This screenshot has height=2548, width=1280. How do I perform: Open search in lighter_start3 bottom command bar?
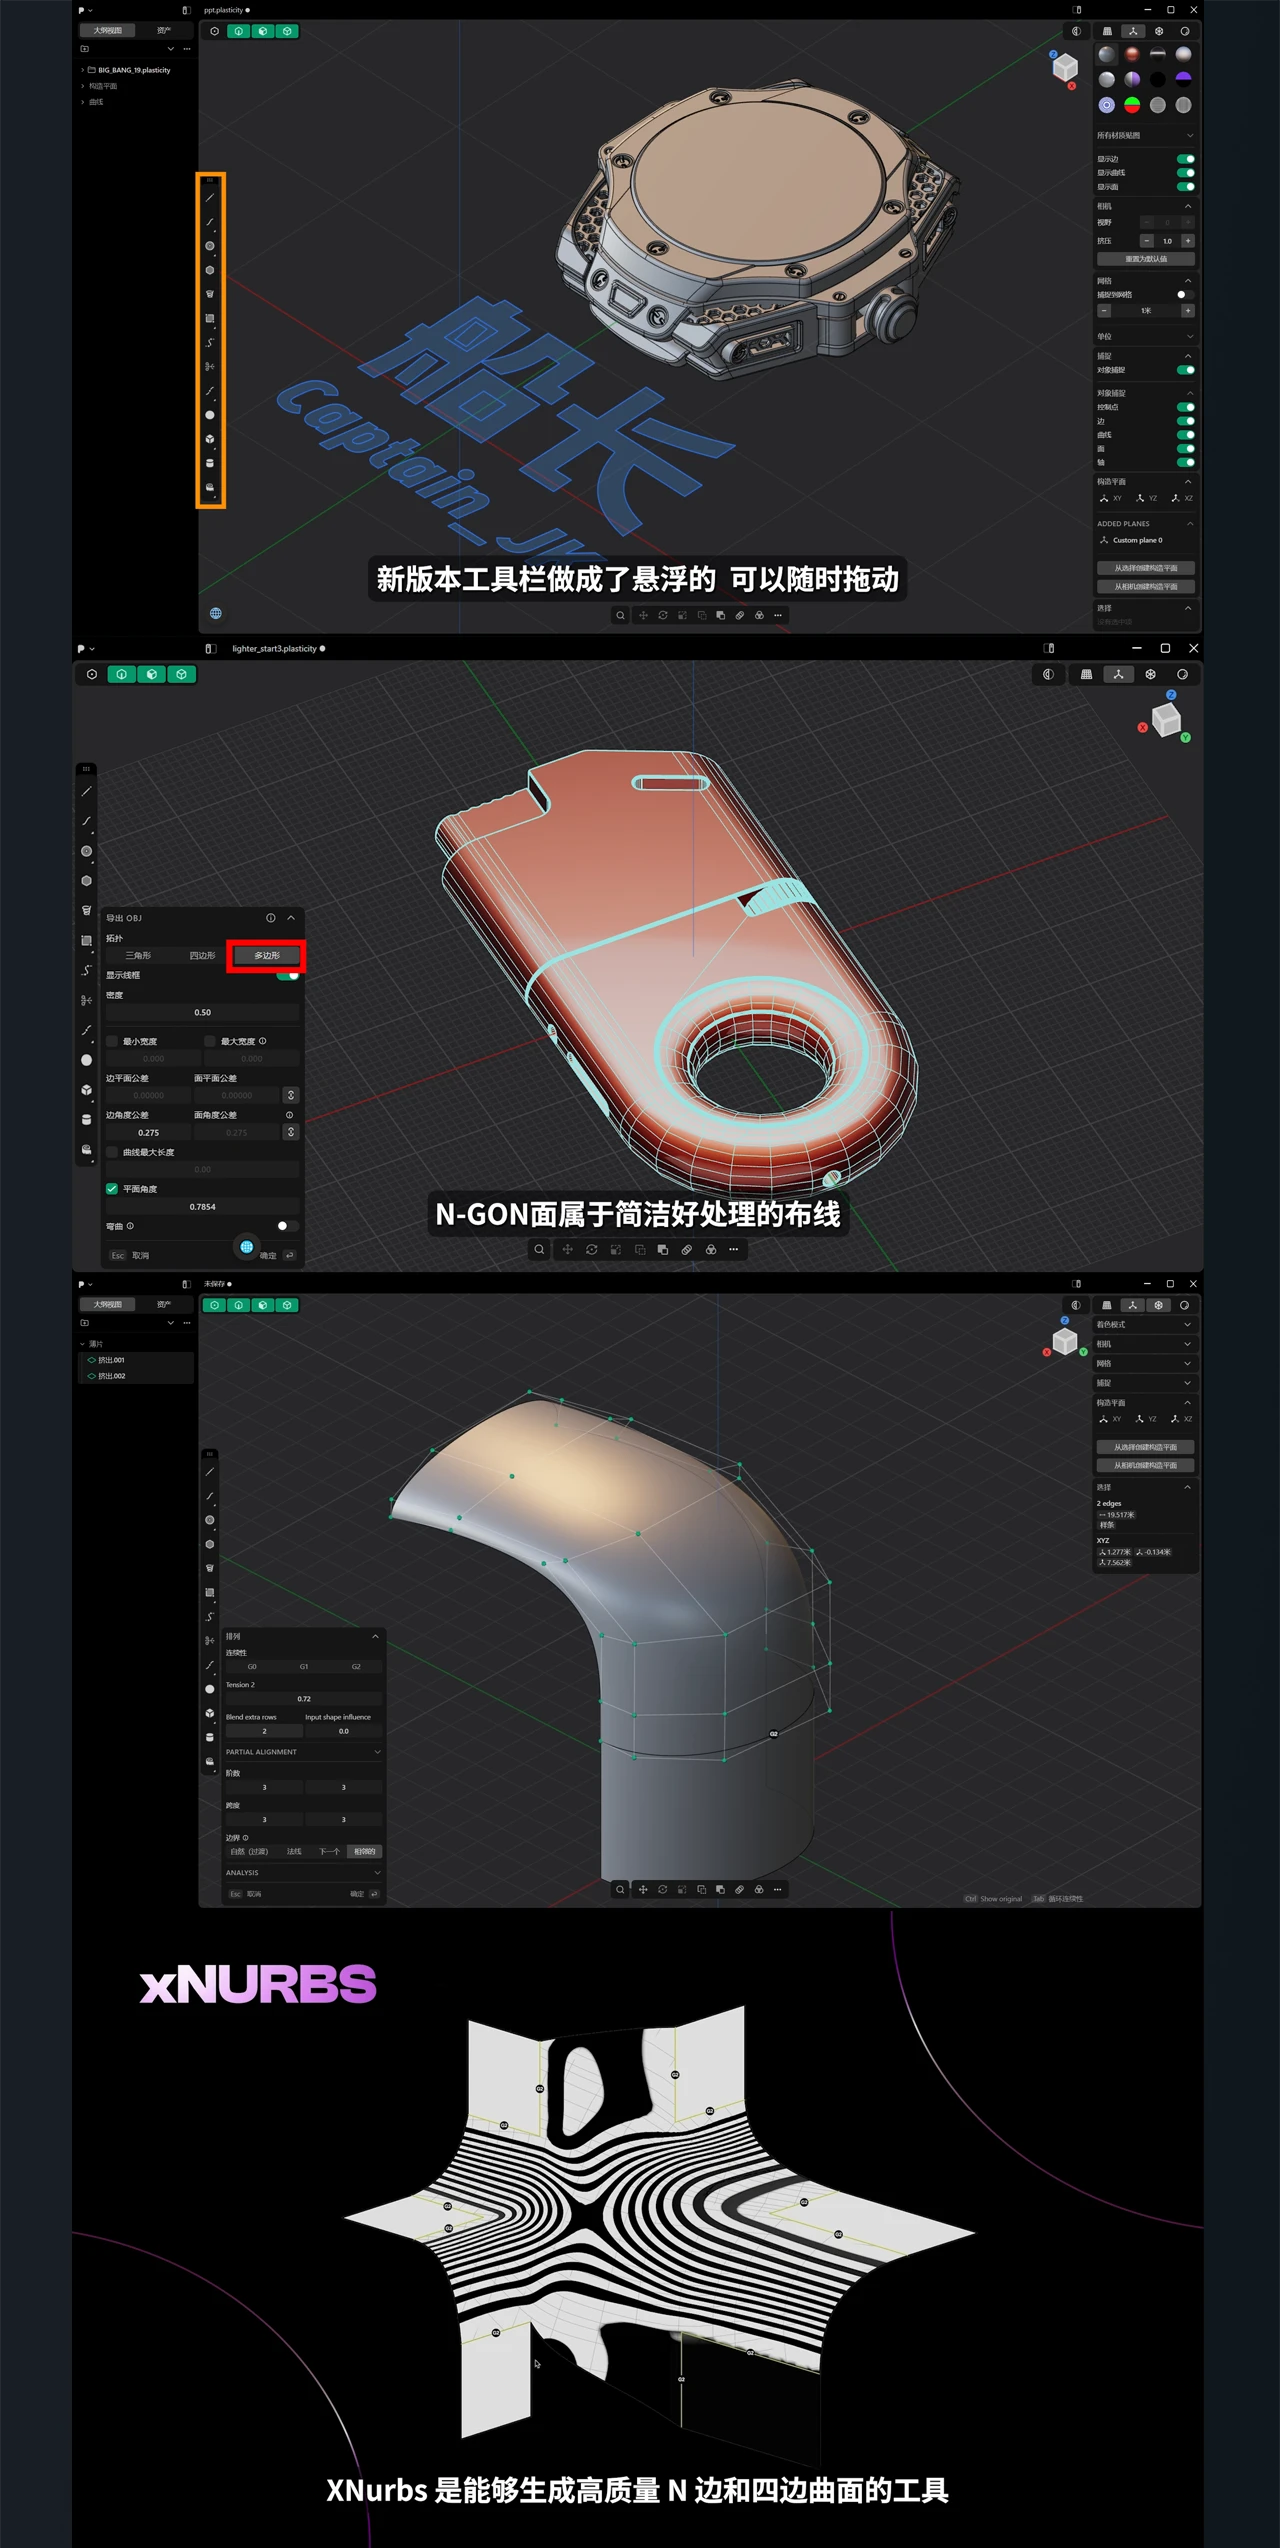pyautogui.click(x=540, y=1249)
